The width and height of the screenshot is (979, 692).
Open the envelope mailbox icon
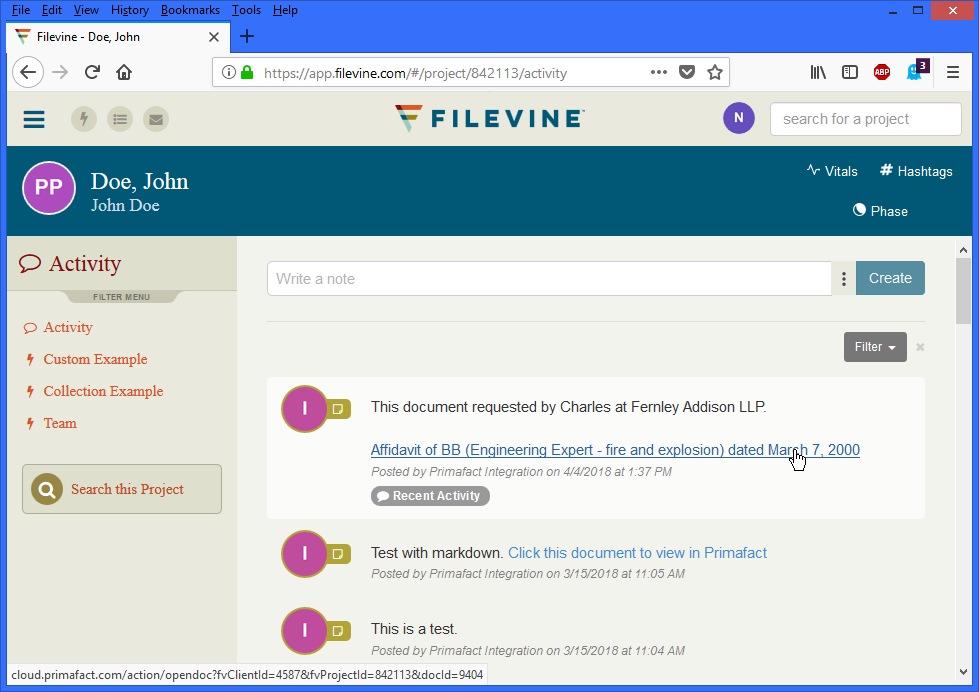(x=155, y=119)
